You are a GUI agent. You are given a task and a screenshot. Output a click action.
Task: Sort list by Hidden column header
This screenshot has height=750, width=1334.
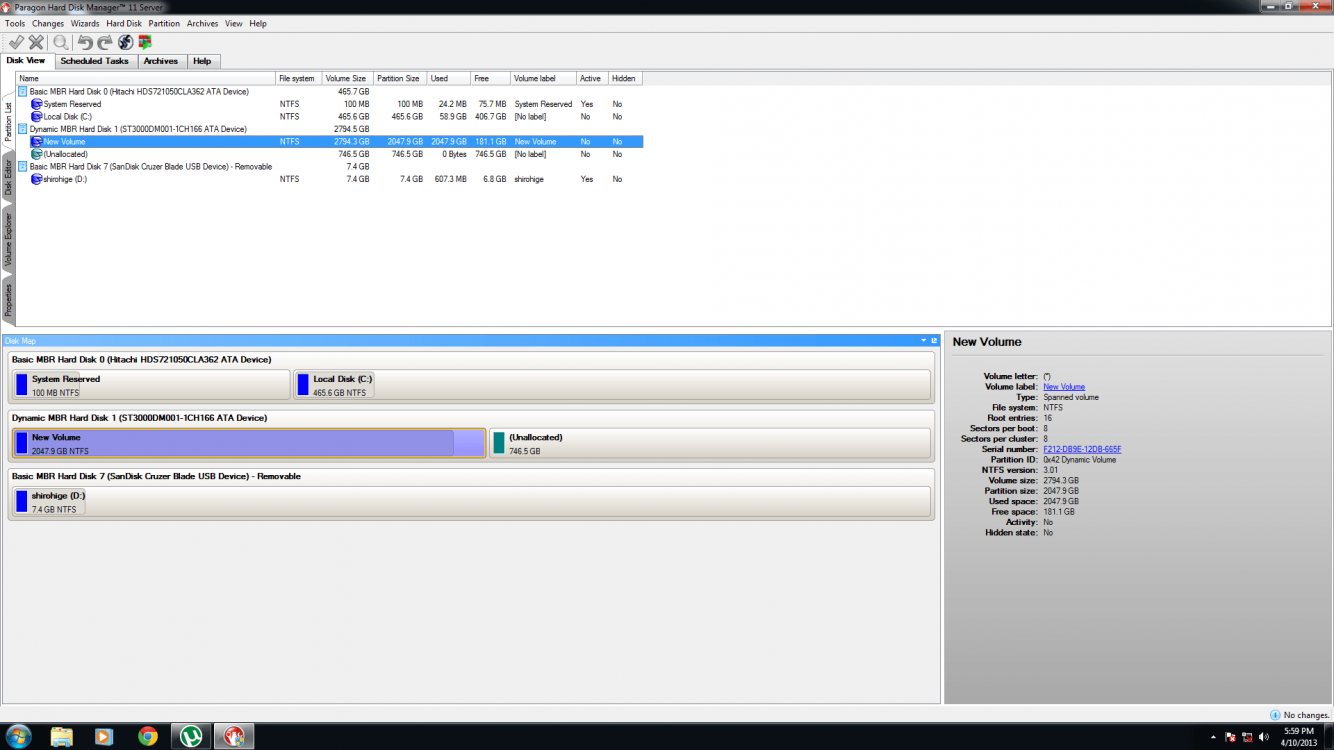[625, 78]
